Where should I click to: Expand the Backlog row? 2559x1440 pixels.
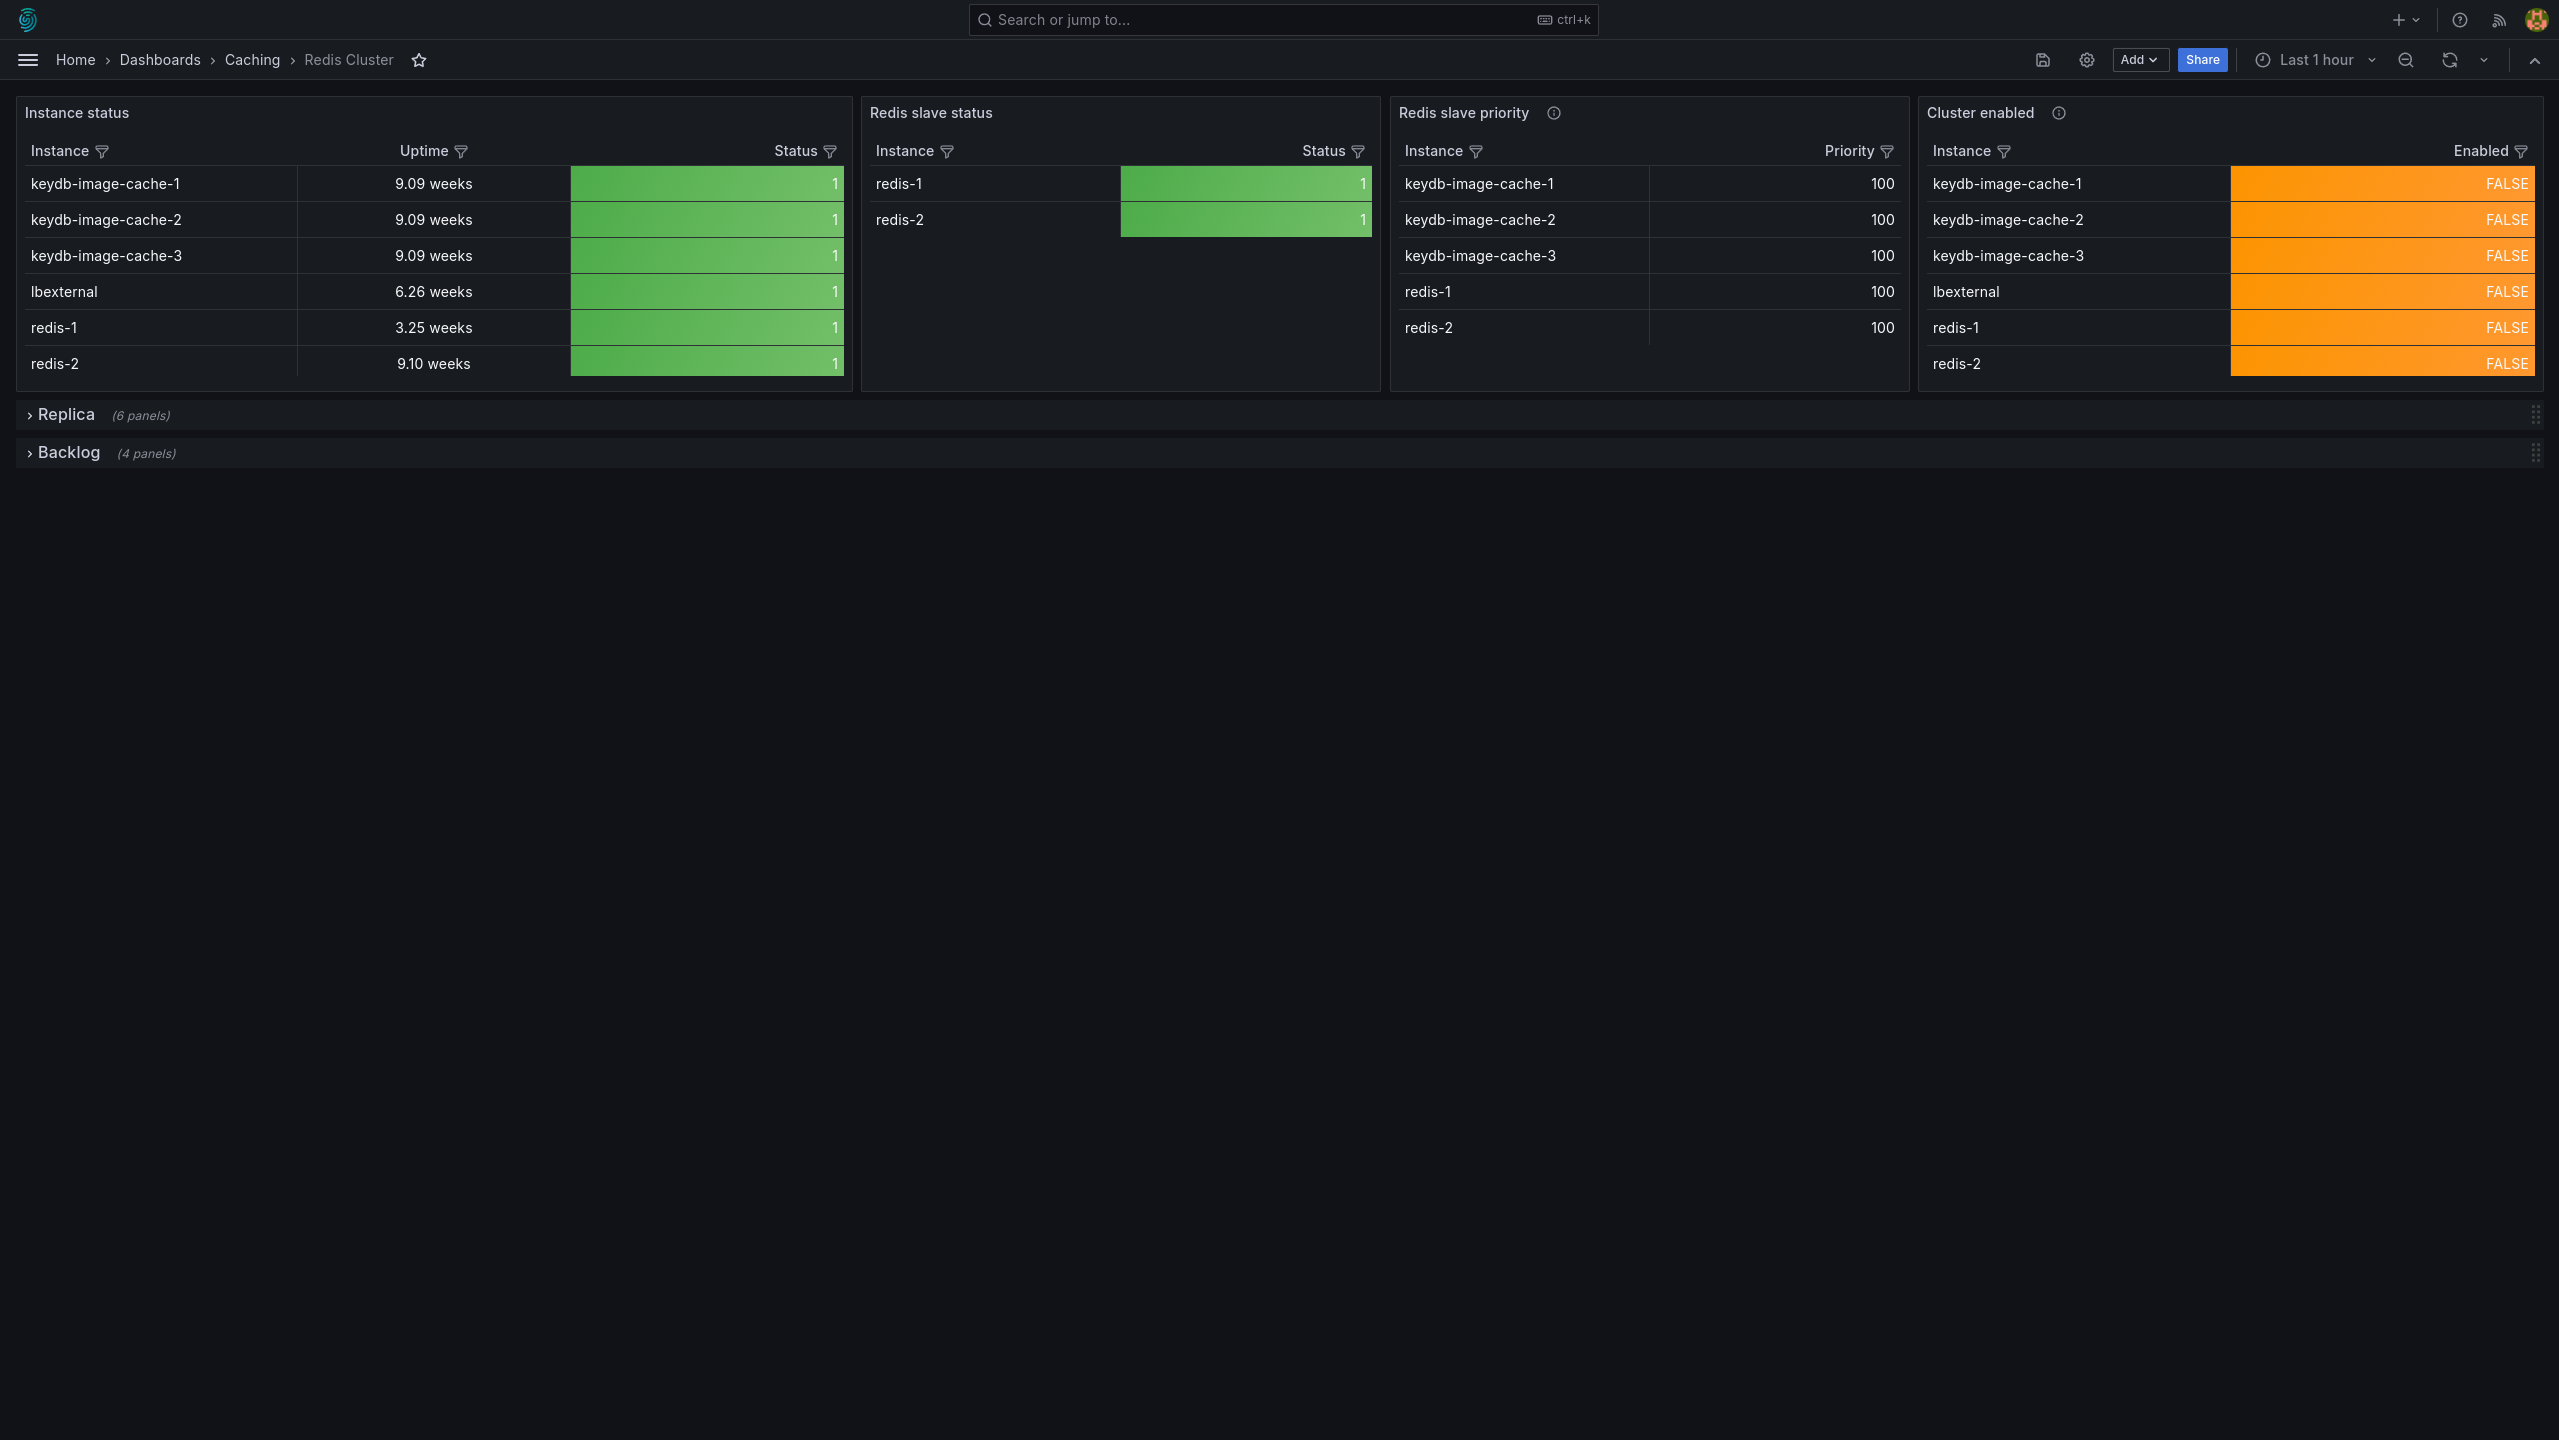(x=30, y=453)
